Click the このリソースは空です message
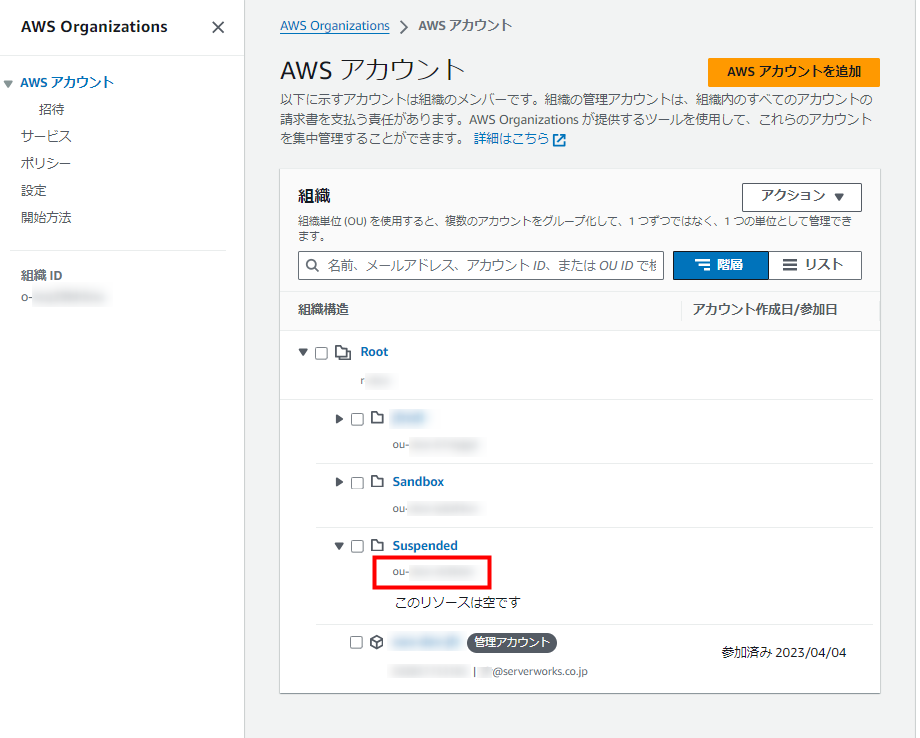 (458, 602)
